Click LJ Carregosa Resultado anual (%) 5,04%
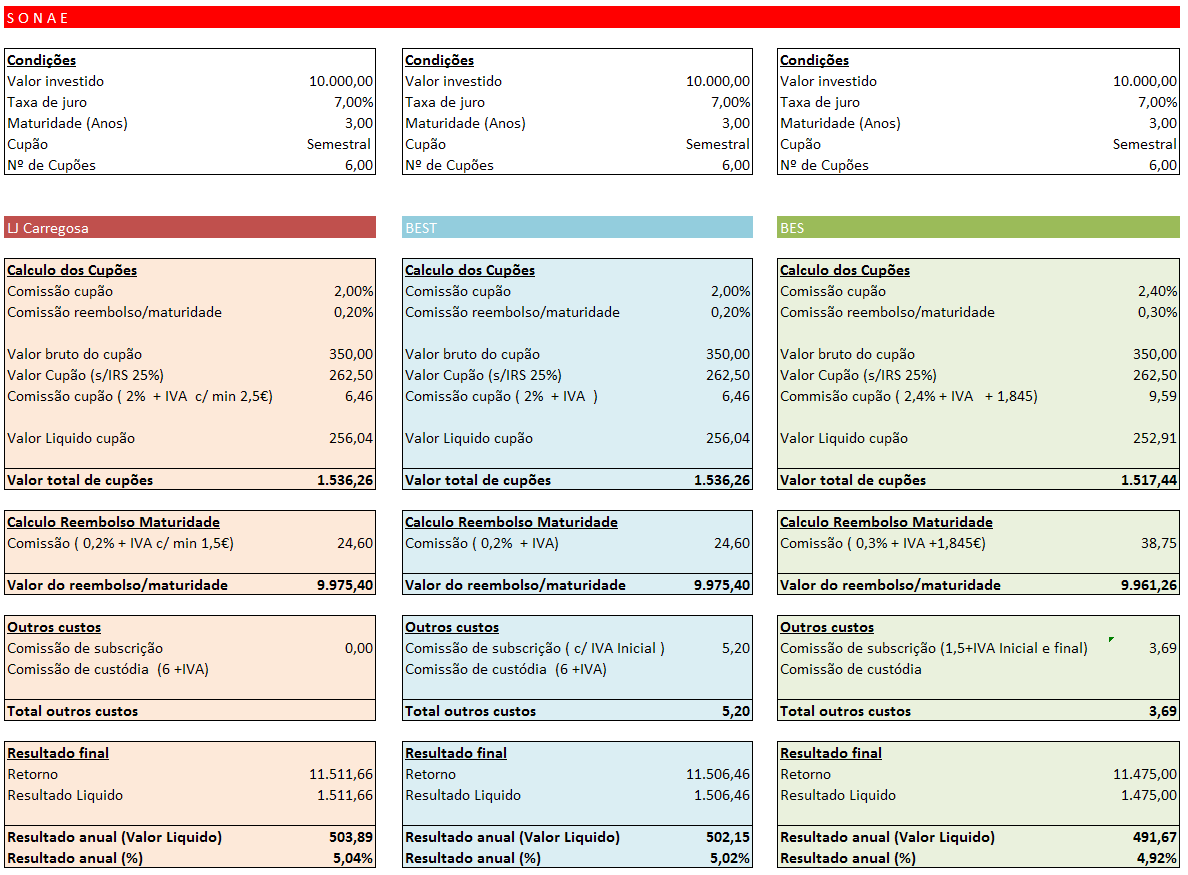Screen dimensions: 1188x875 [353, 858]
